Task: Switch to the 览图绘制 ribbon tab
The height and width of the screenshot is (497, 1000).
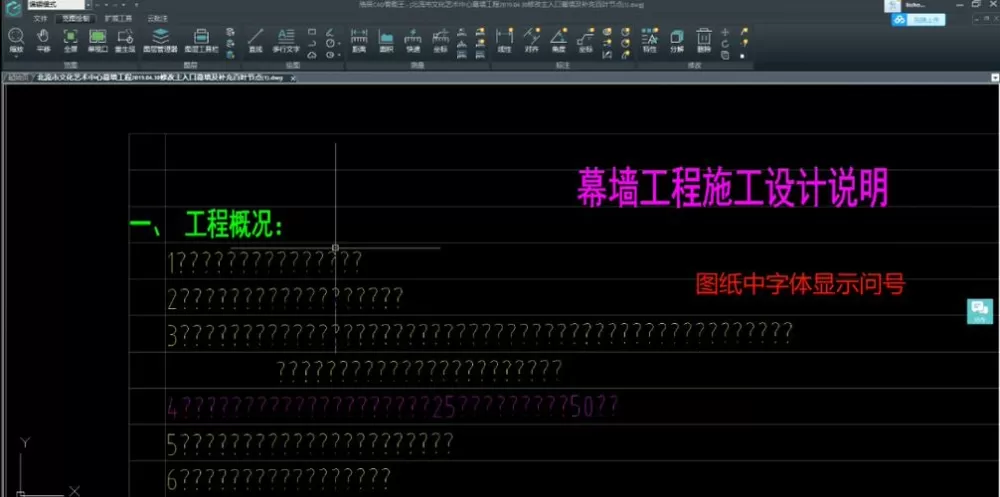Action: coord(76,19)
